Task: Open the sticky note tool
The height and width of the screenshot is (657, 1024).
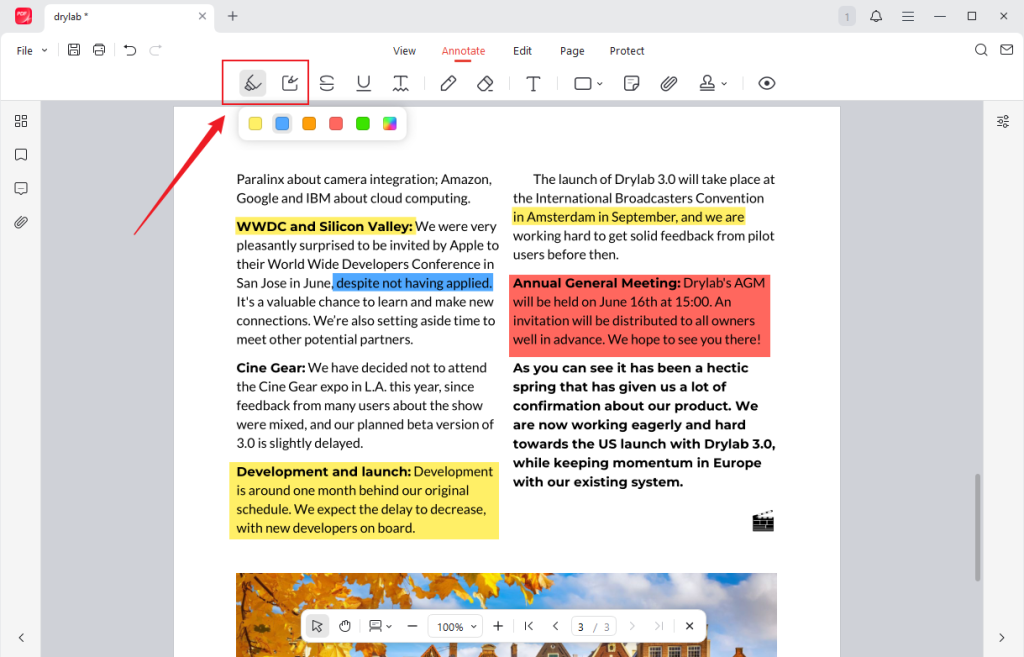Action: pyautogui.click(x=631, y=83)
